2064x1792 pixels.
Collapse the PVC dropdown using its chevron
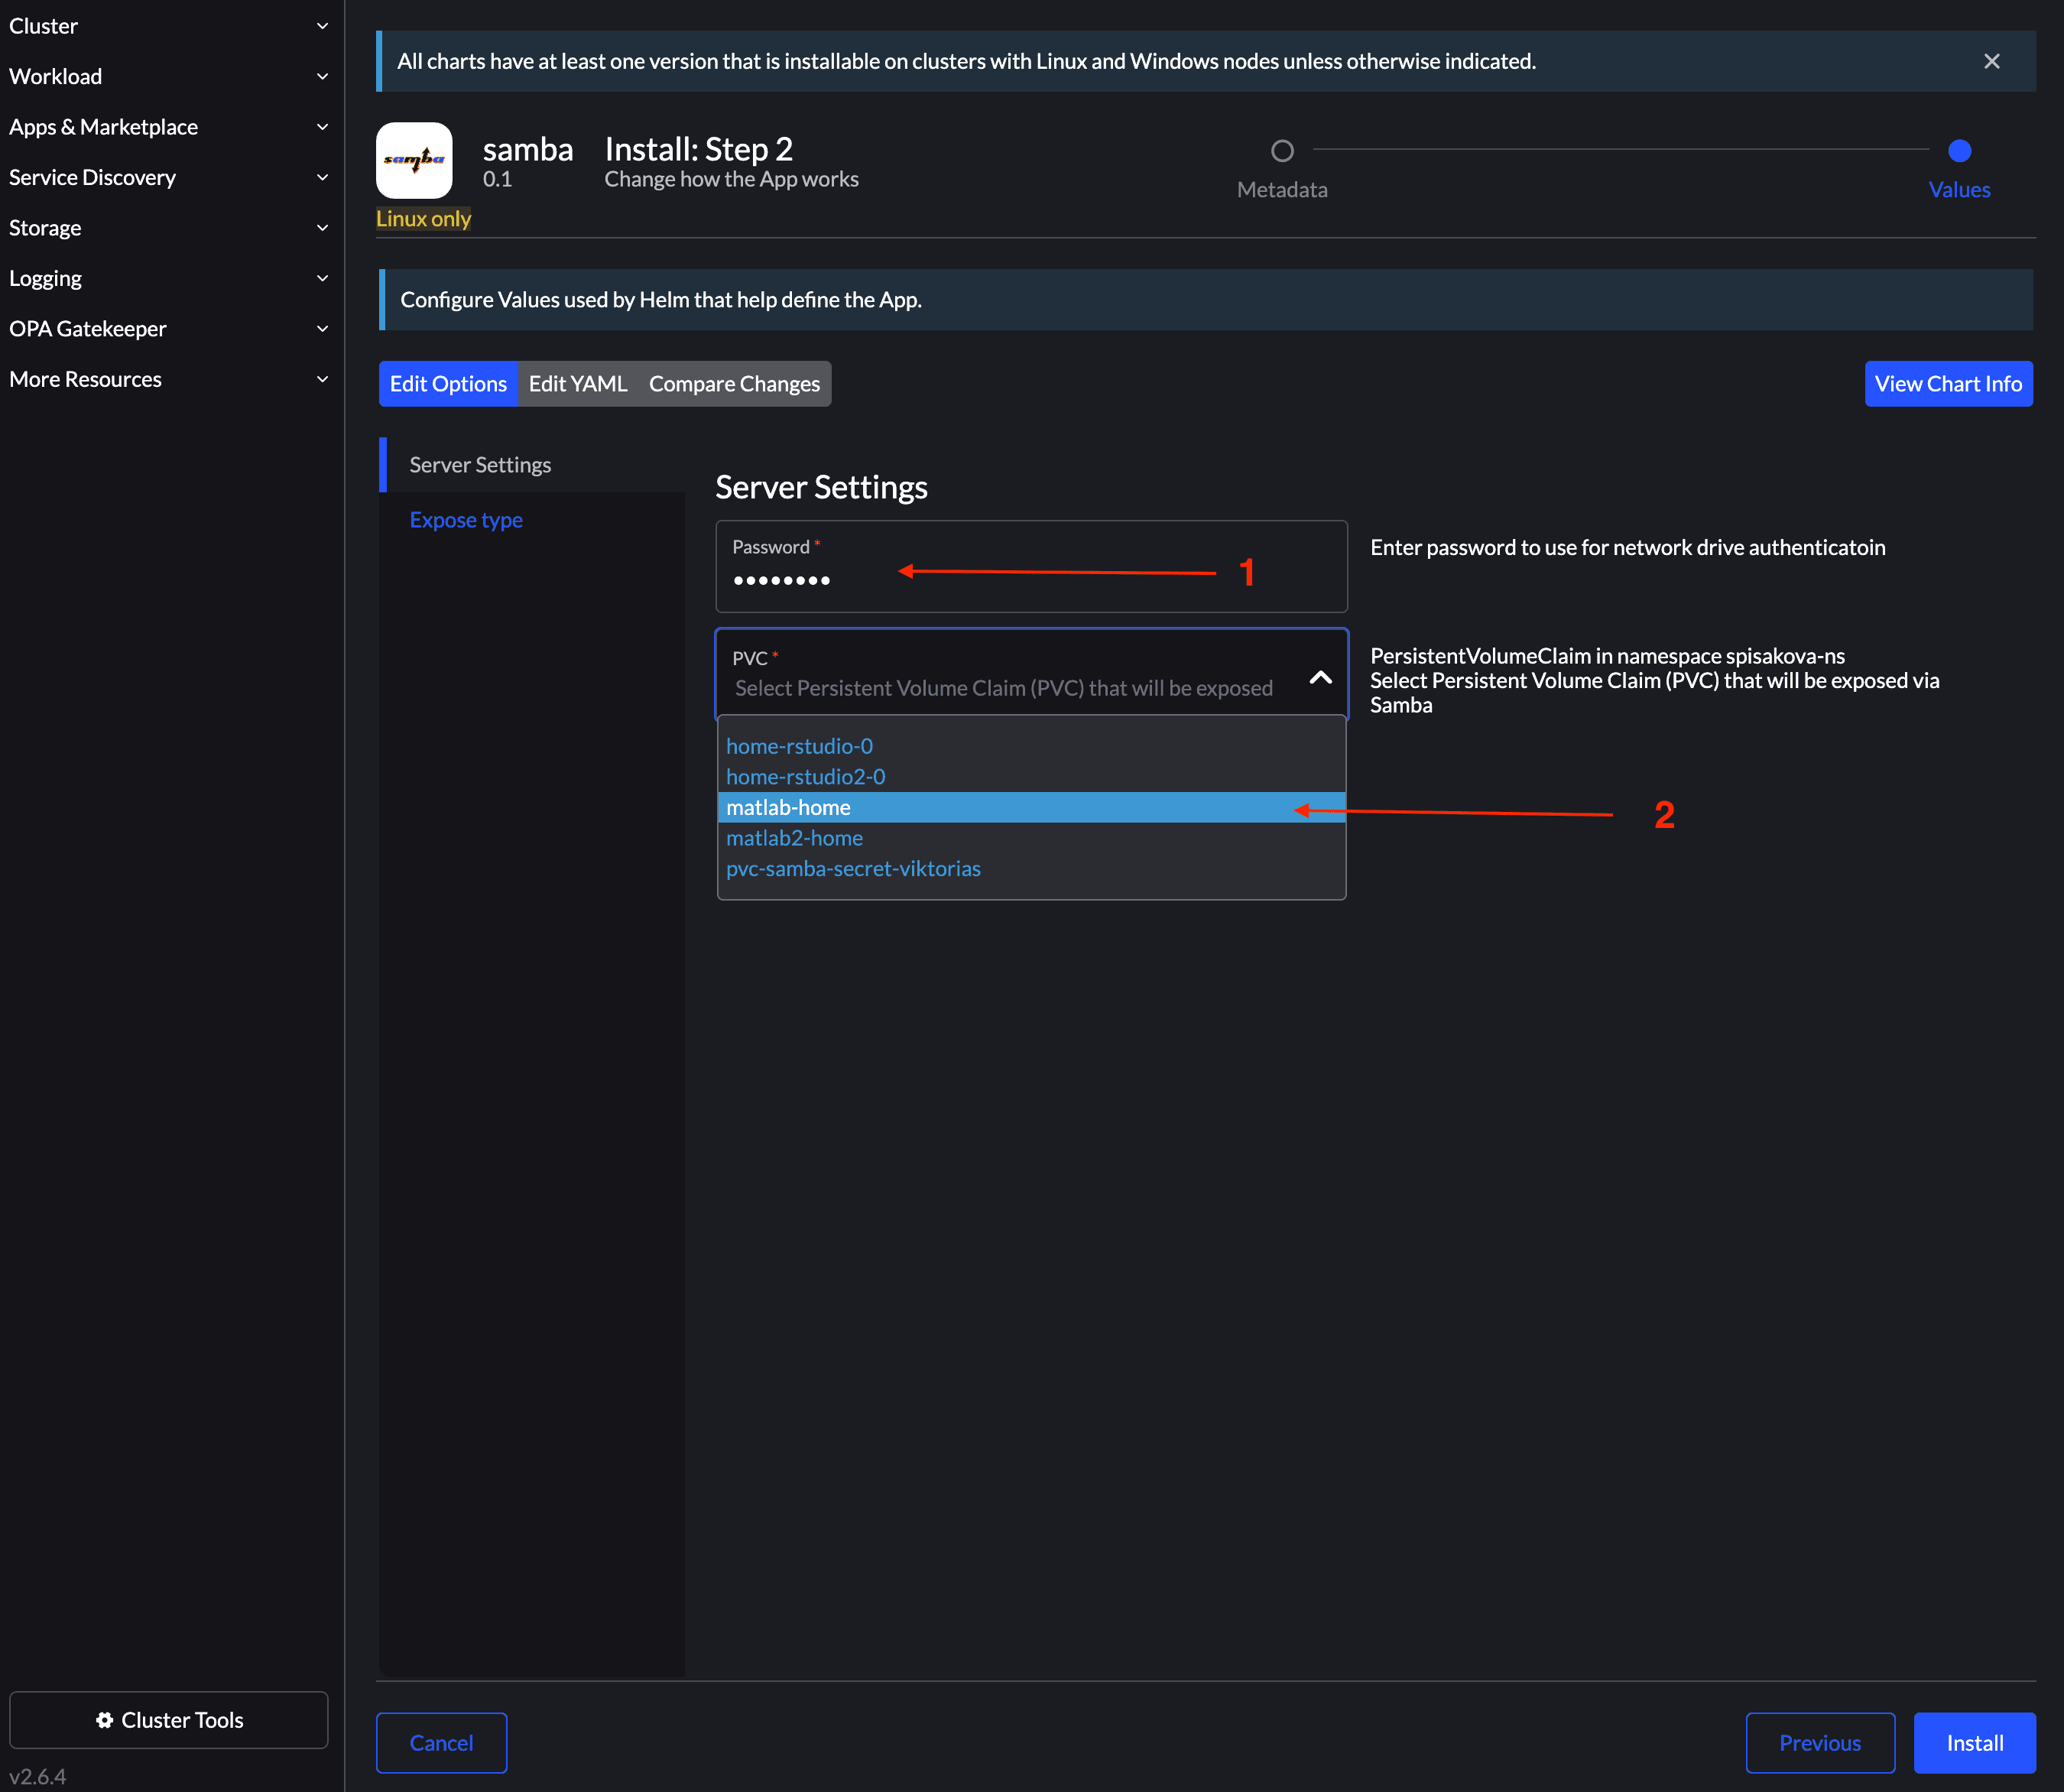point(1320,678)
